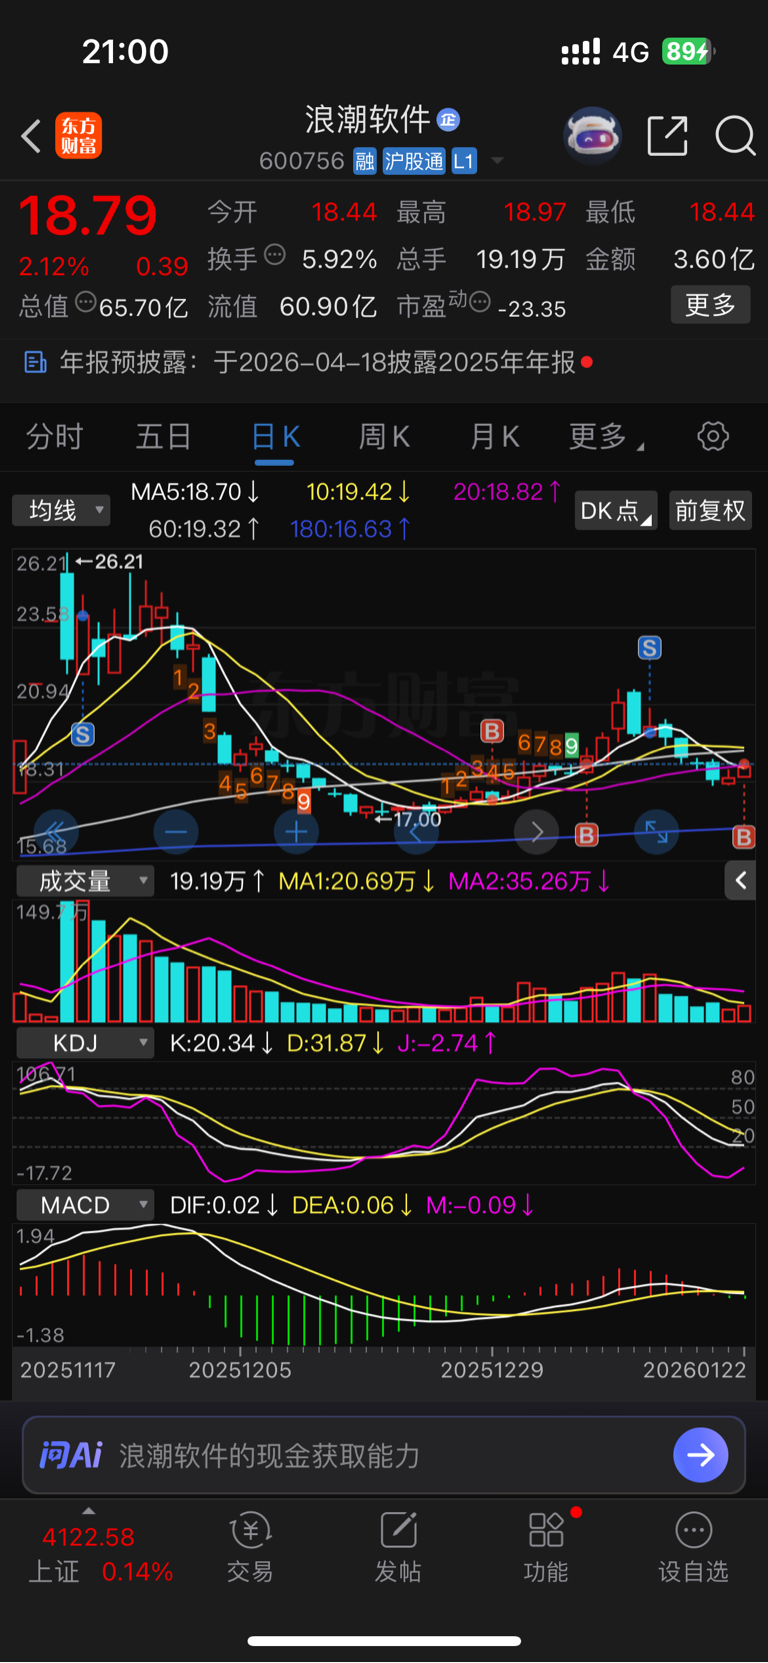Open the KDJ indicator dropdown
The width and height of the screenshot is (768, 1663).
pyautogui.click(x=85, y=1043)
